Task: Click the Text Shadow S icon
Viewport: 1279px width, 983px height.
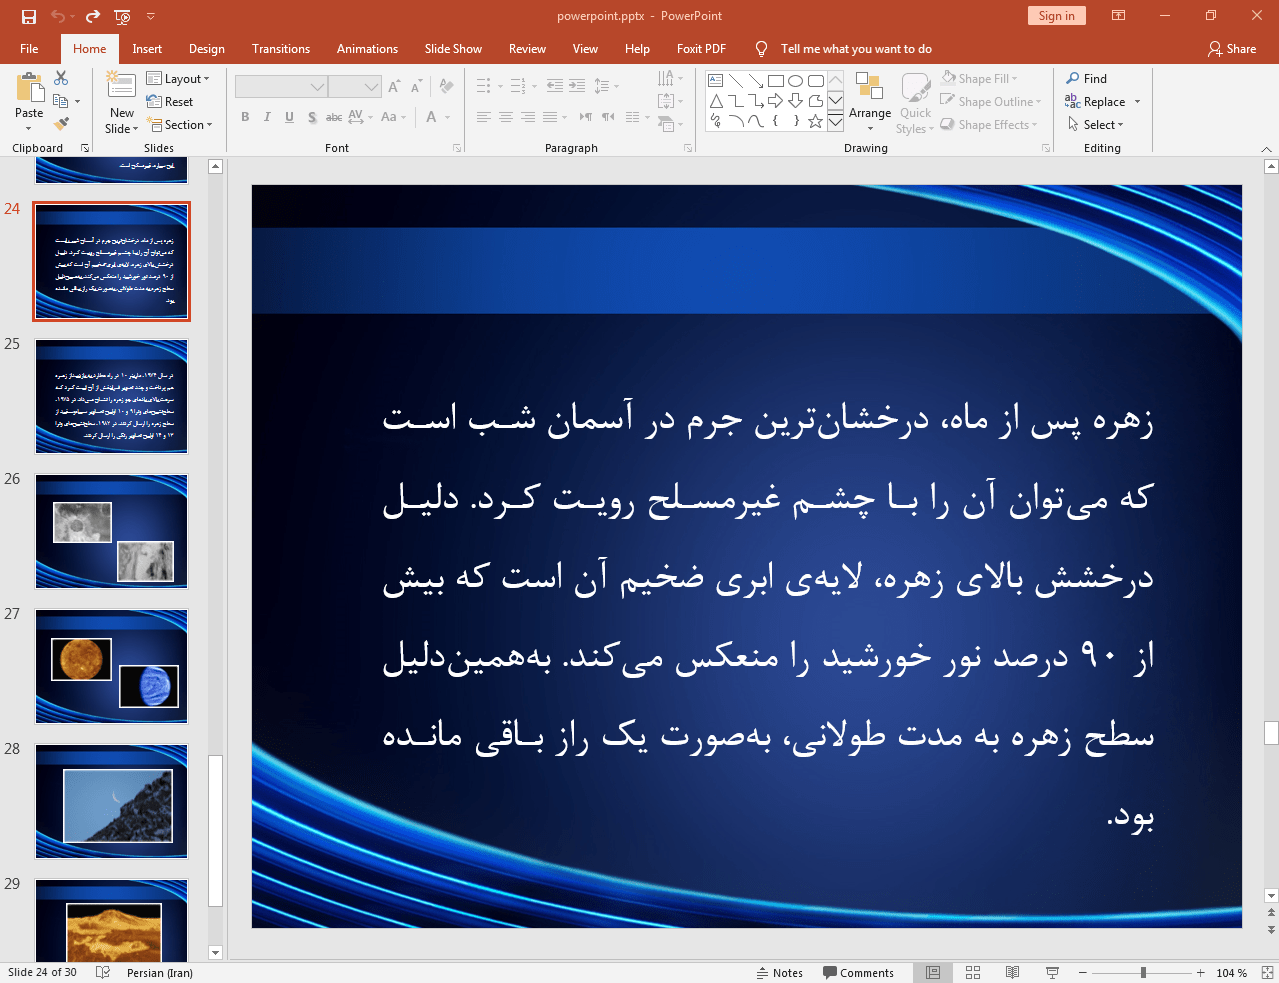Action: coord(312,117)
